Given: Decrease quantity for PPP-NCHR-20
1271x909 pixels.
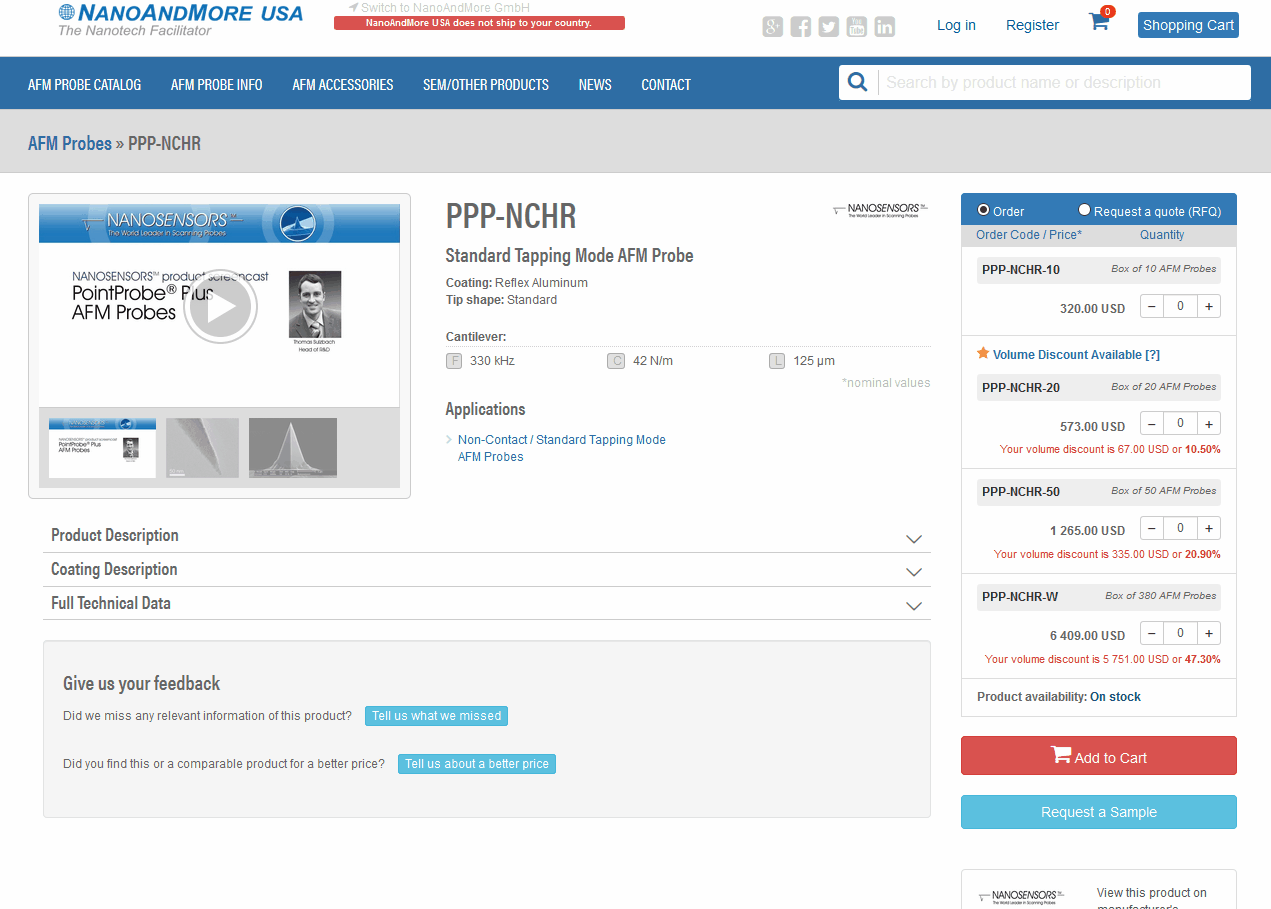Looking at the screenshot, I should coord(1152,424).
